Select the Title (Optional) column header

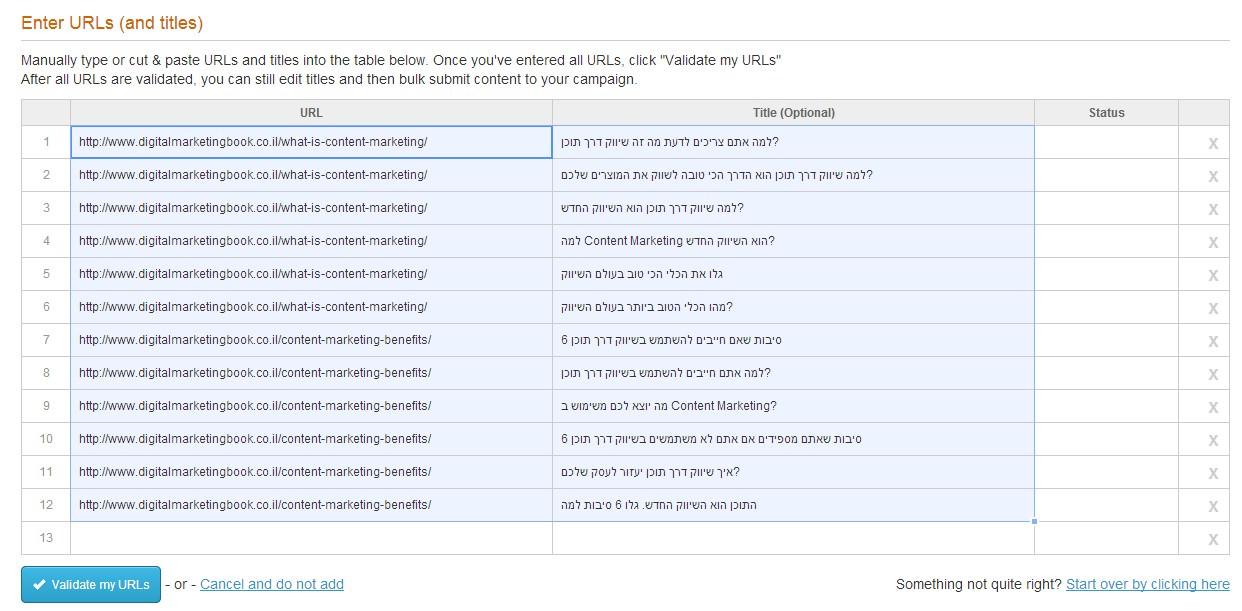click(x=794, y=113)
